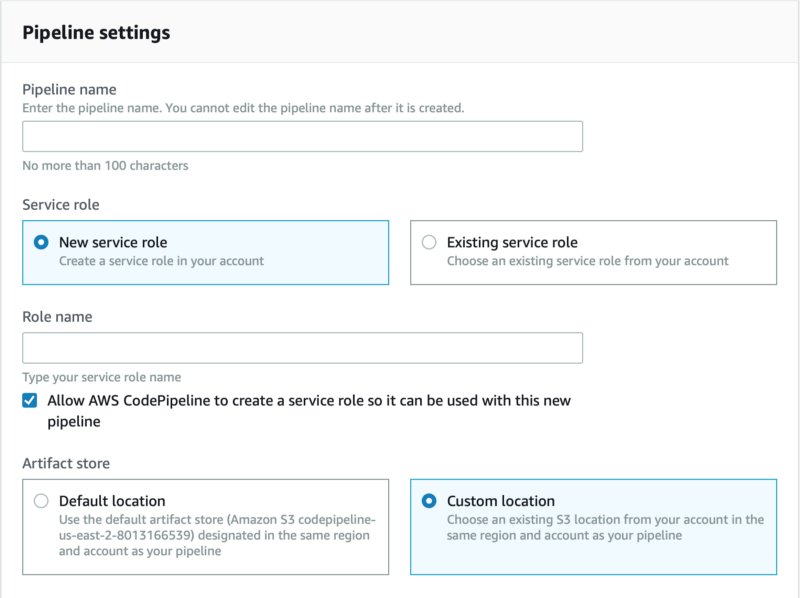Click the 'Artifact store' section label
The image size is (800, 598).
click(x=66, y=463)
